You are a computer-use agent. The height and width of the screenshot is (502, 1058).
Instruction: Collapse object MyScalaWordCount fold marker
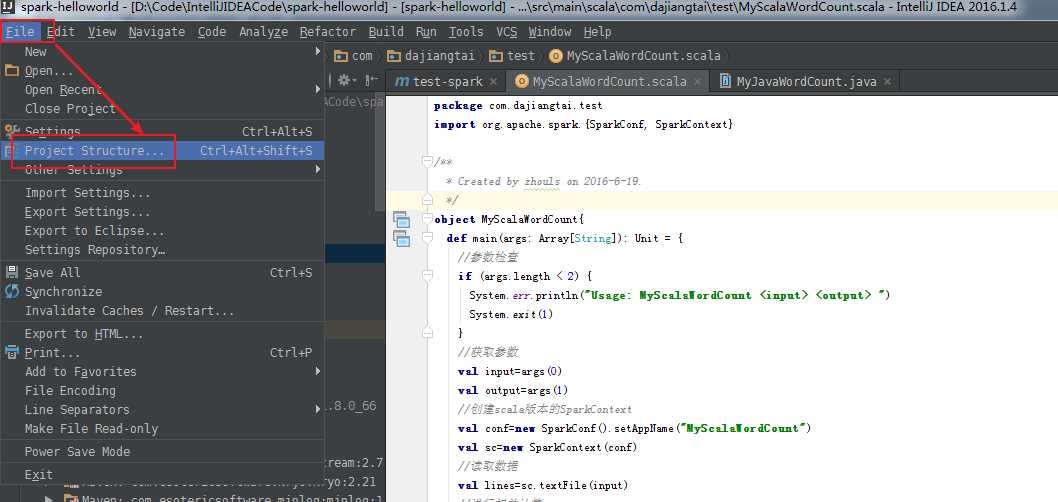[x=427, y=219]
